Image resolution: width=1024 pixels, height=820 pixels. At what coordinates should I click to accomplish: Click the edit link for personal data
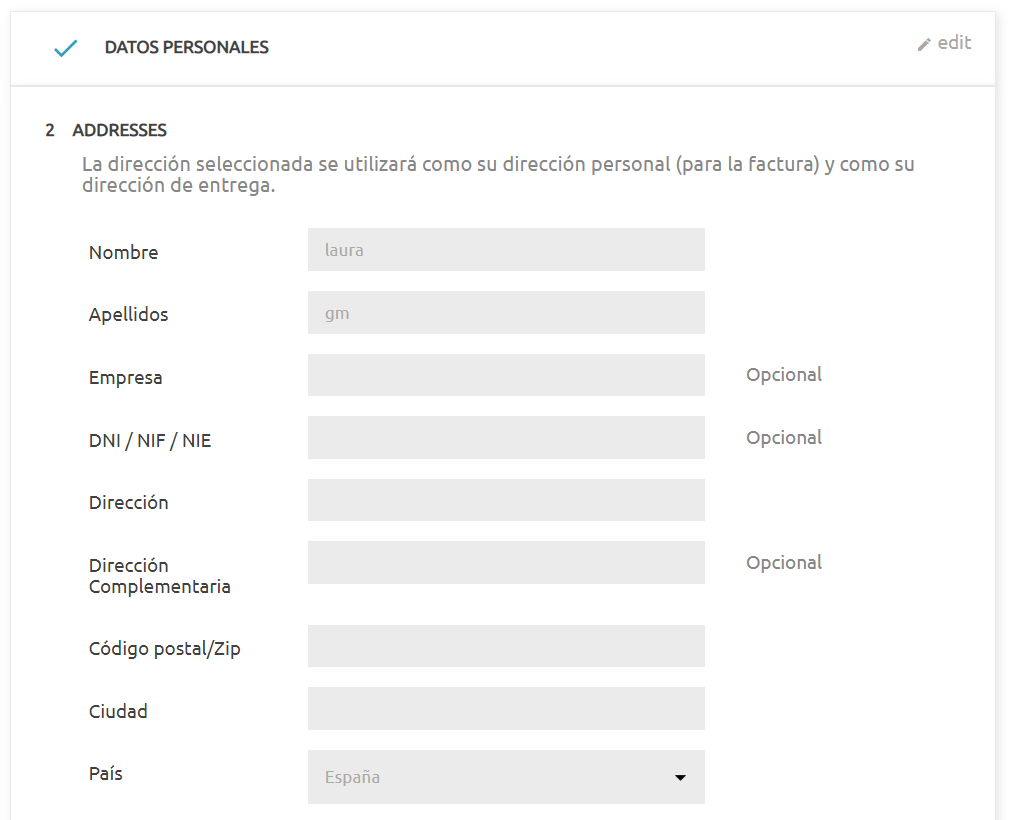pos(954,43)
